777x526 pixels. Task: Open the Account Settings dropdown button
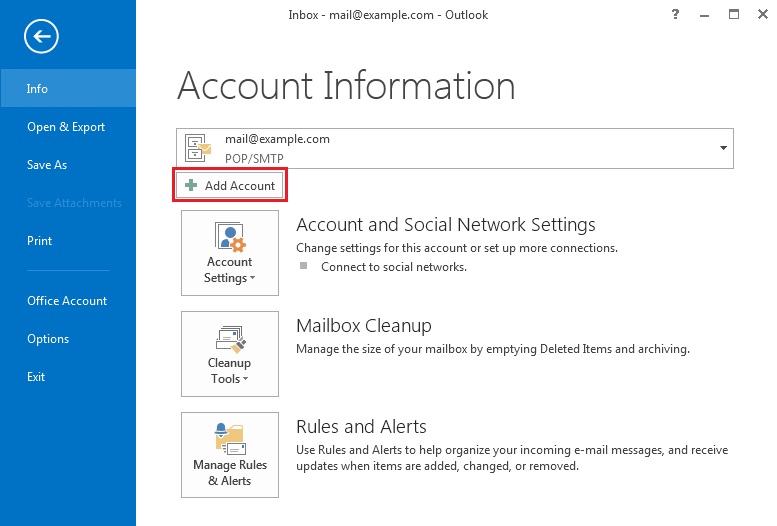[230, 253]
